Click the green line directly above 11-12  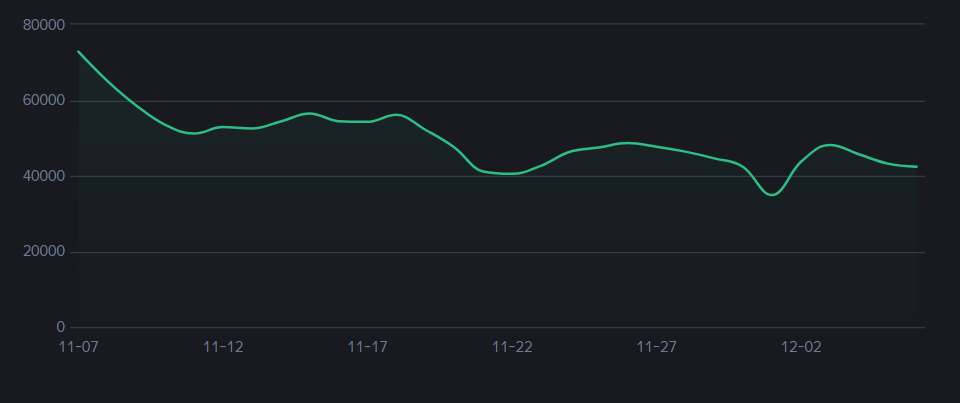(223, 127)
